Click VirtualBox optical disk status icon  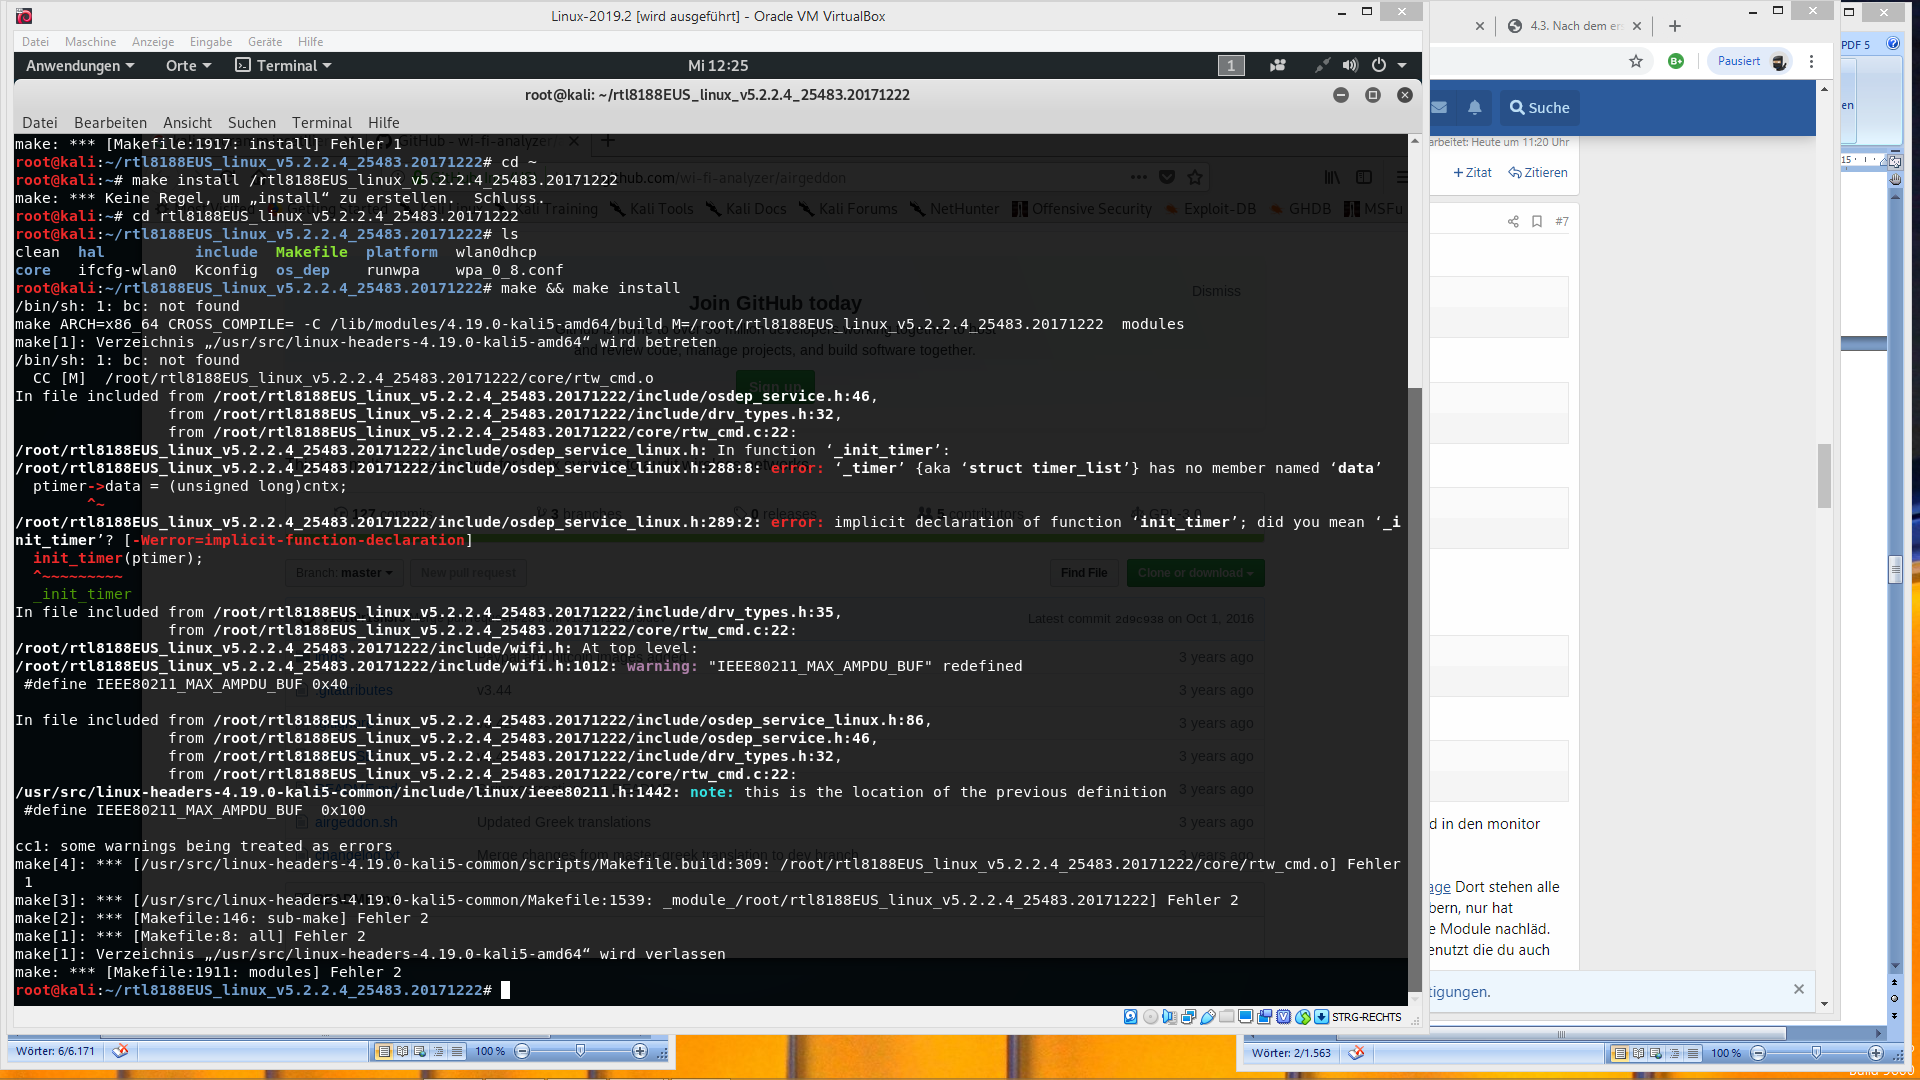(x=1150, y=1017)
